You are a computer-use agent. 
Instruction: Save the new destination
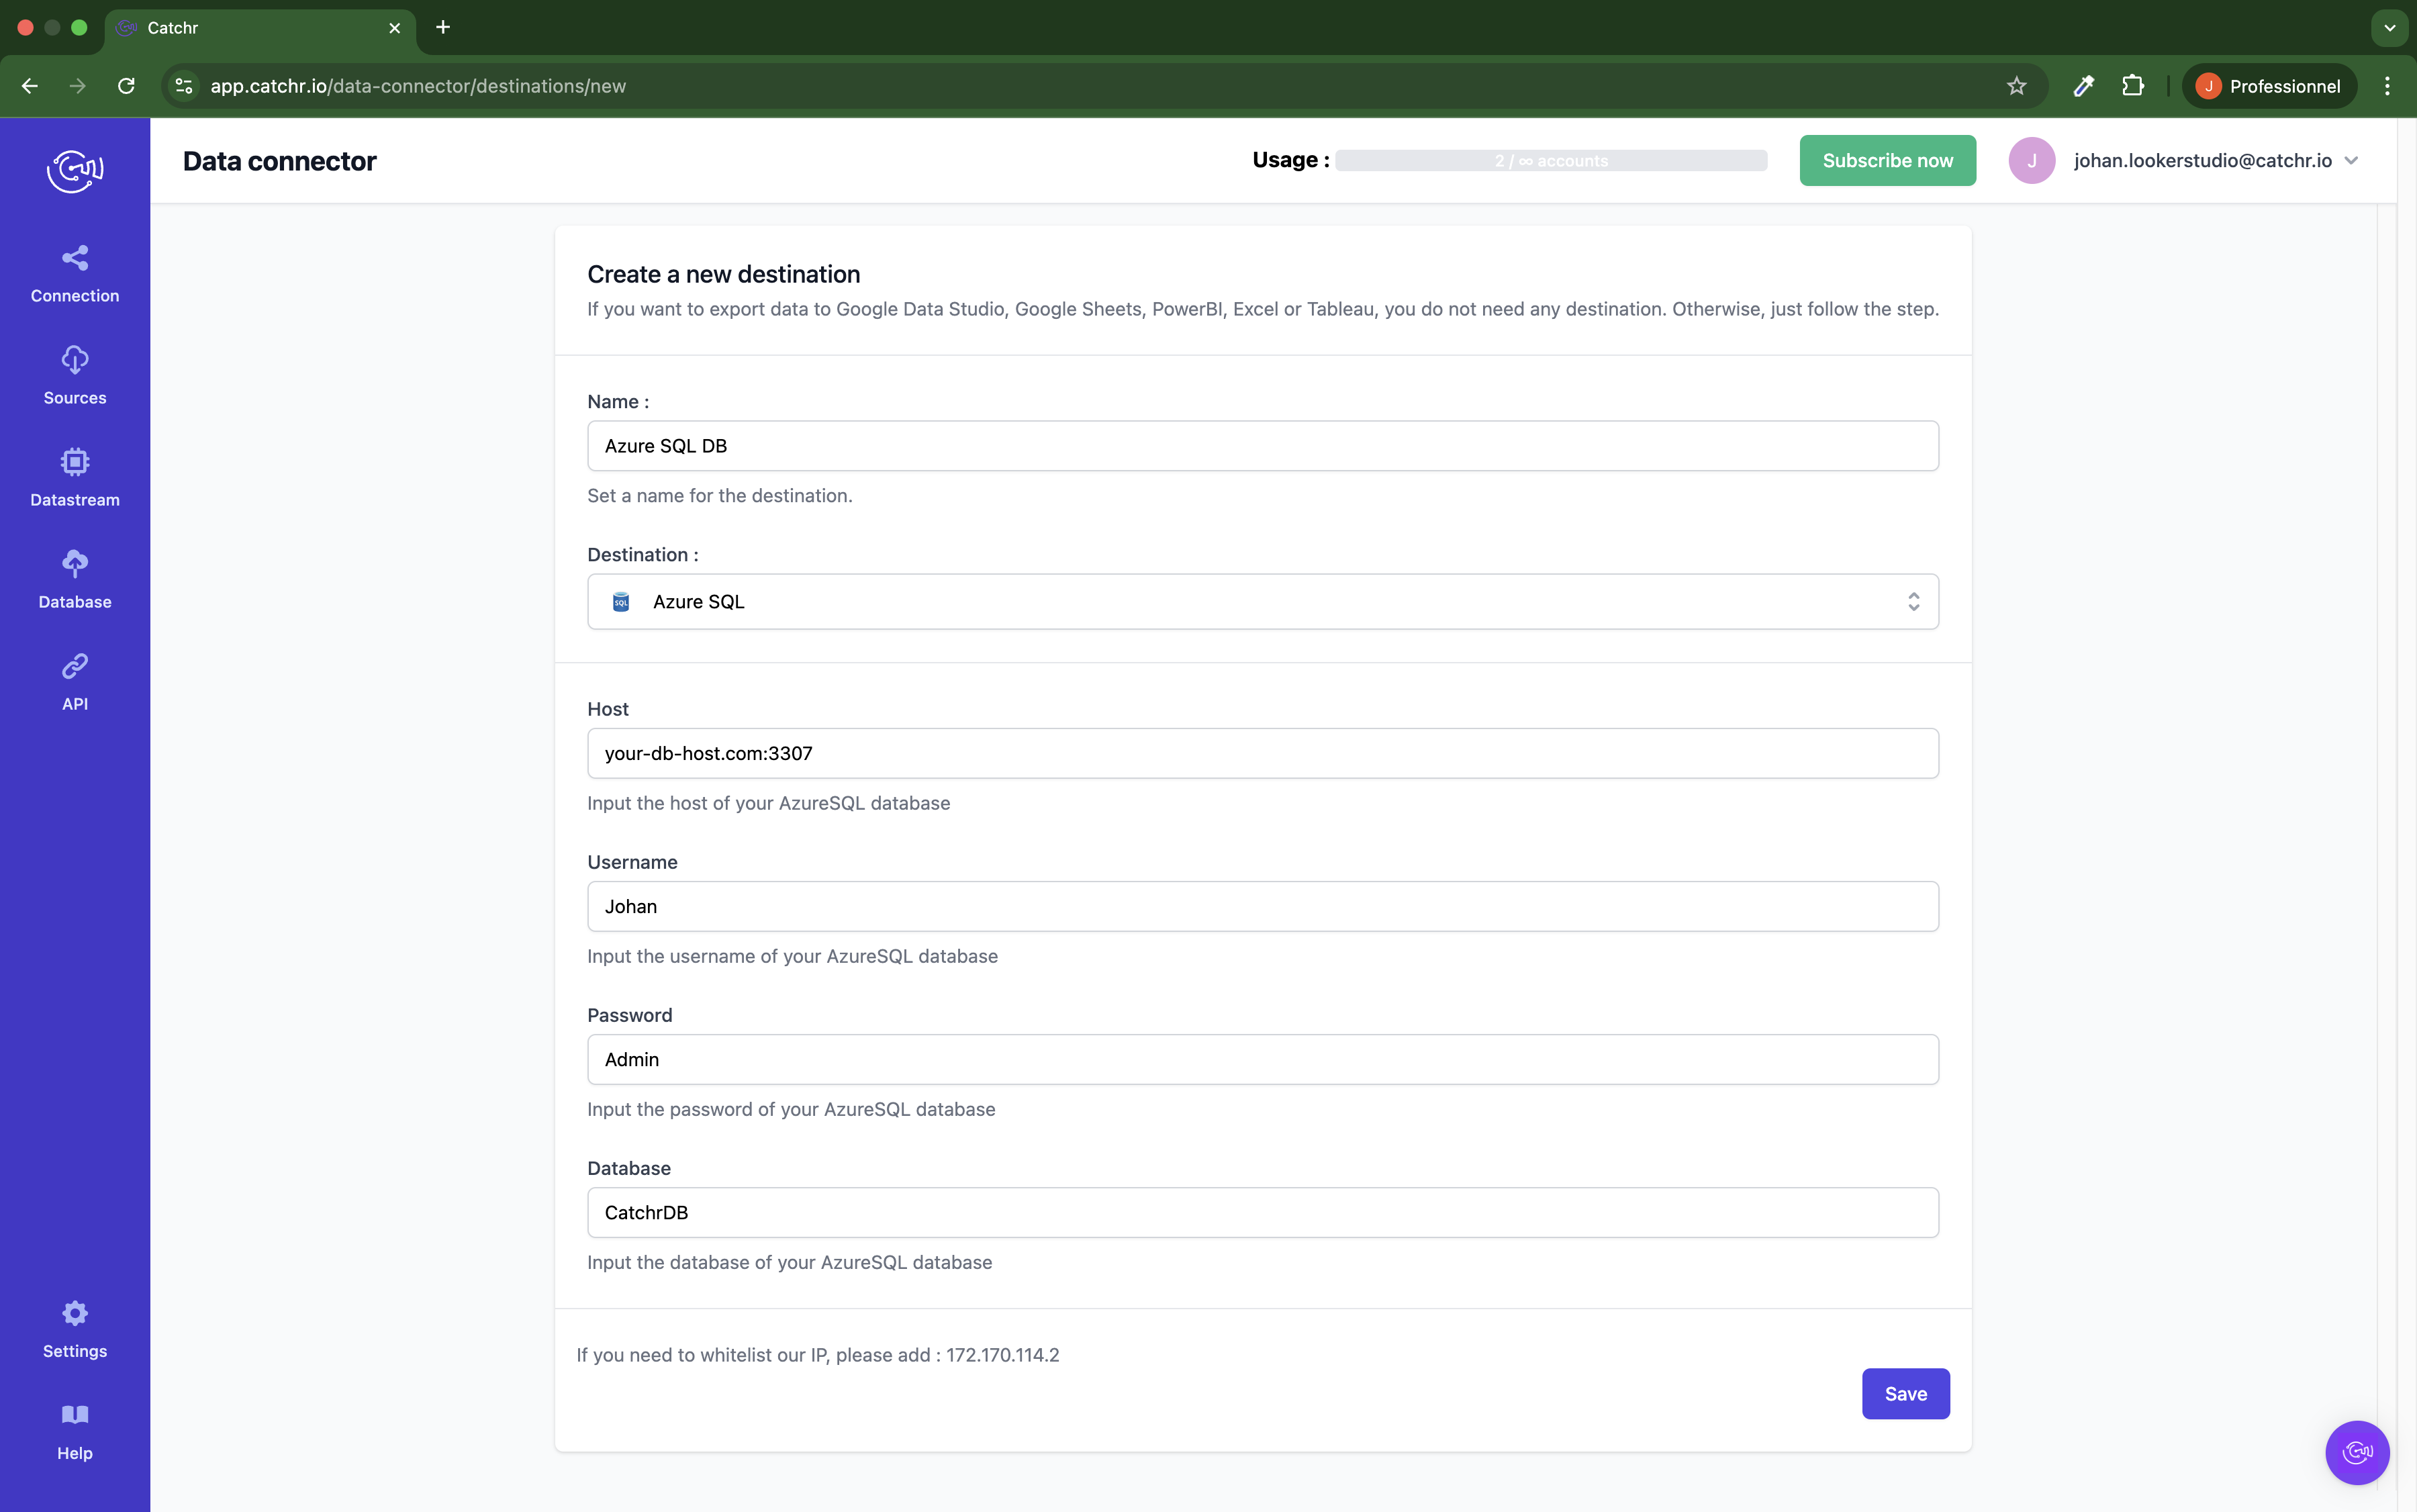point(1905,1393)
